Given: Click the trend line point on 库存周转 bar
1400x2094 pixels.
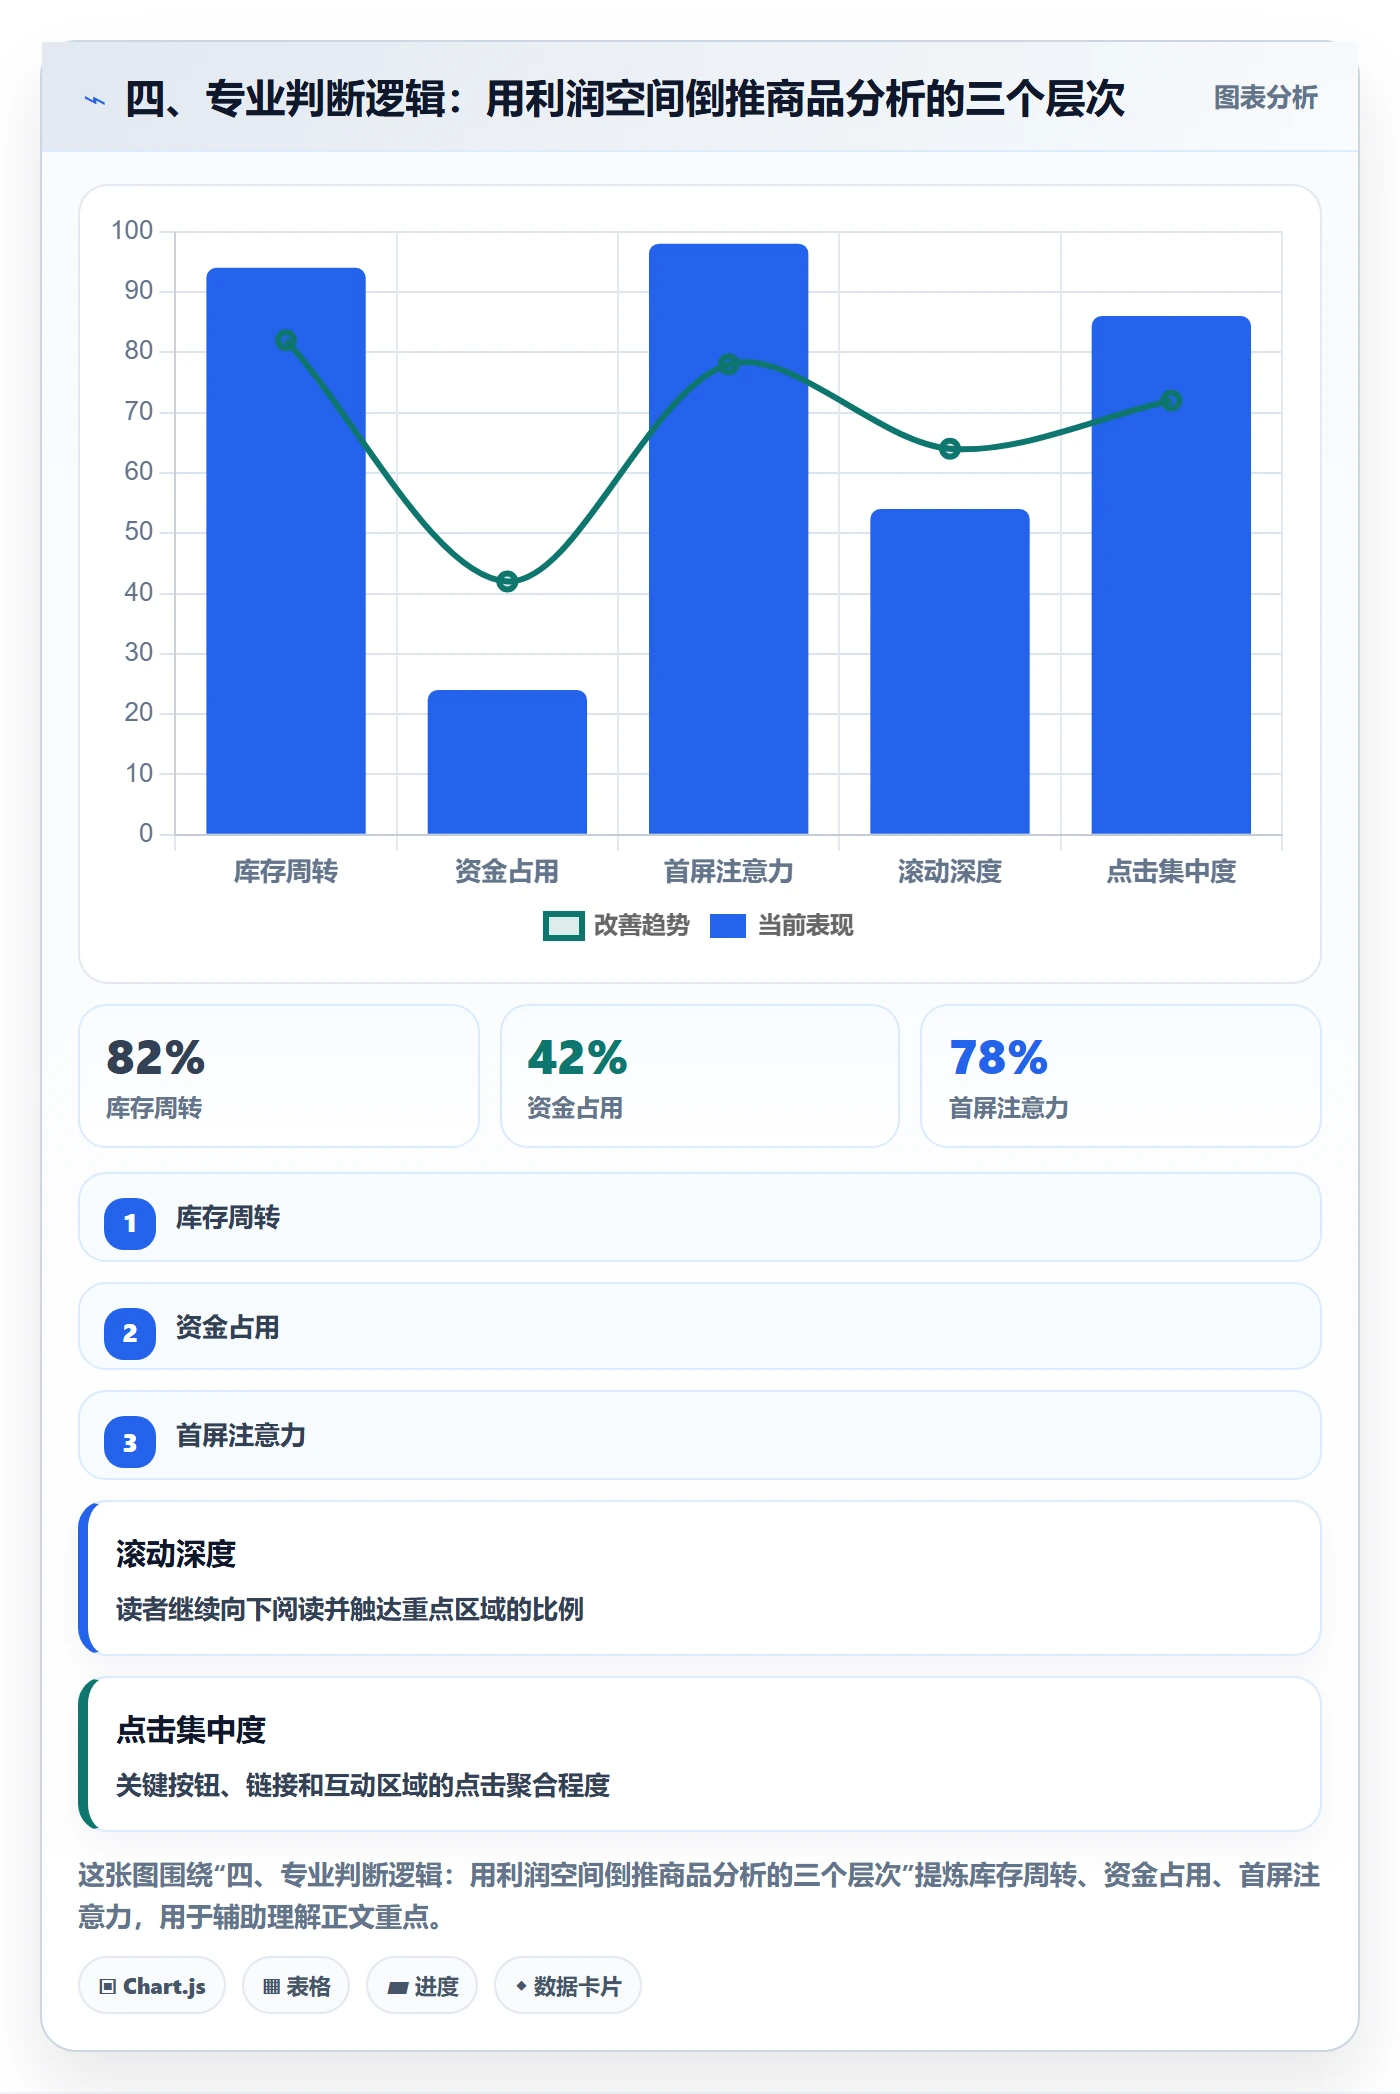Looking at the screenshot, I should pyautogui.click(x=286, y=340).
